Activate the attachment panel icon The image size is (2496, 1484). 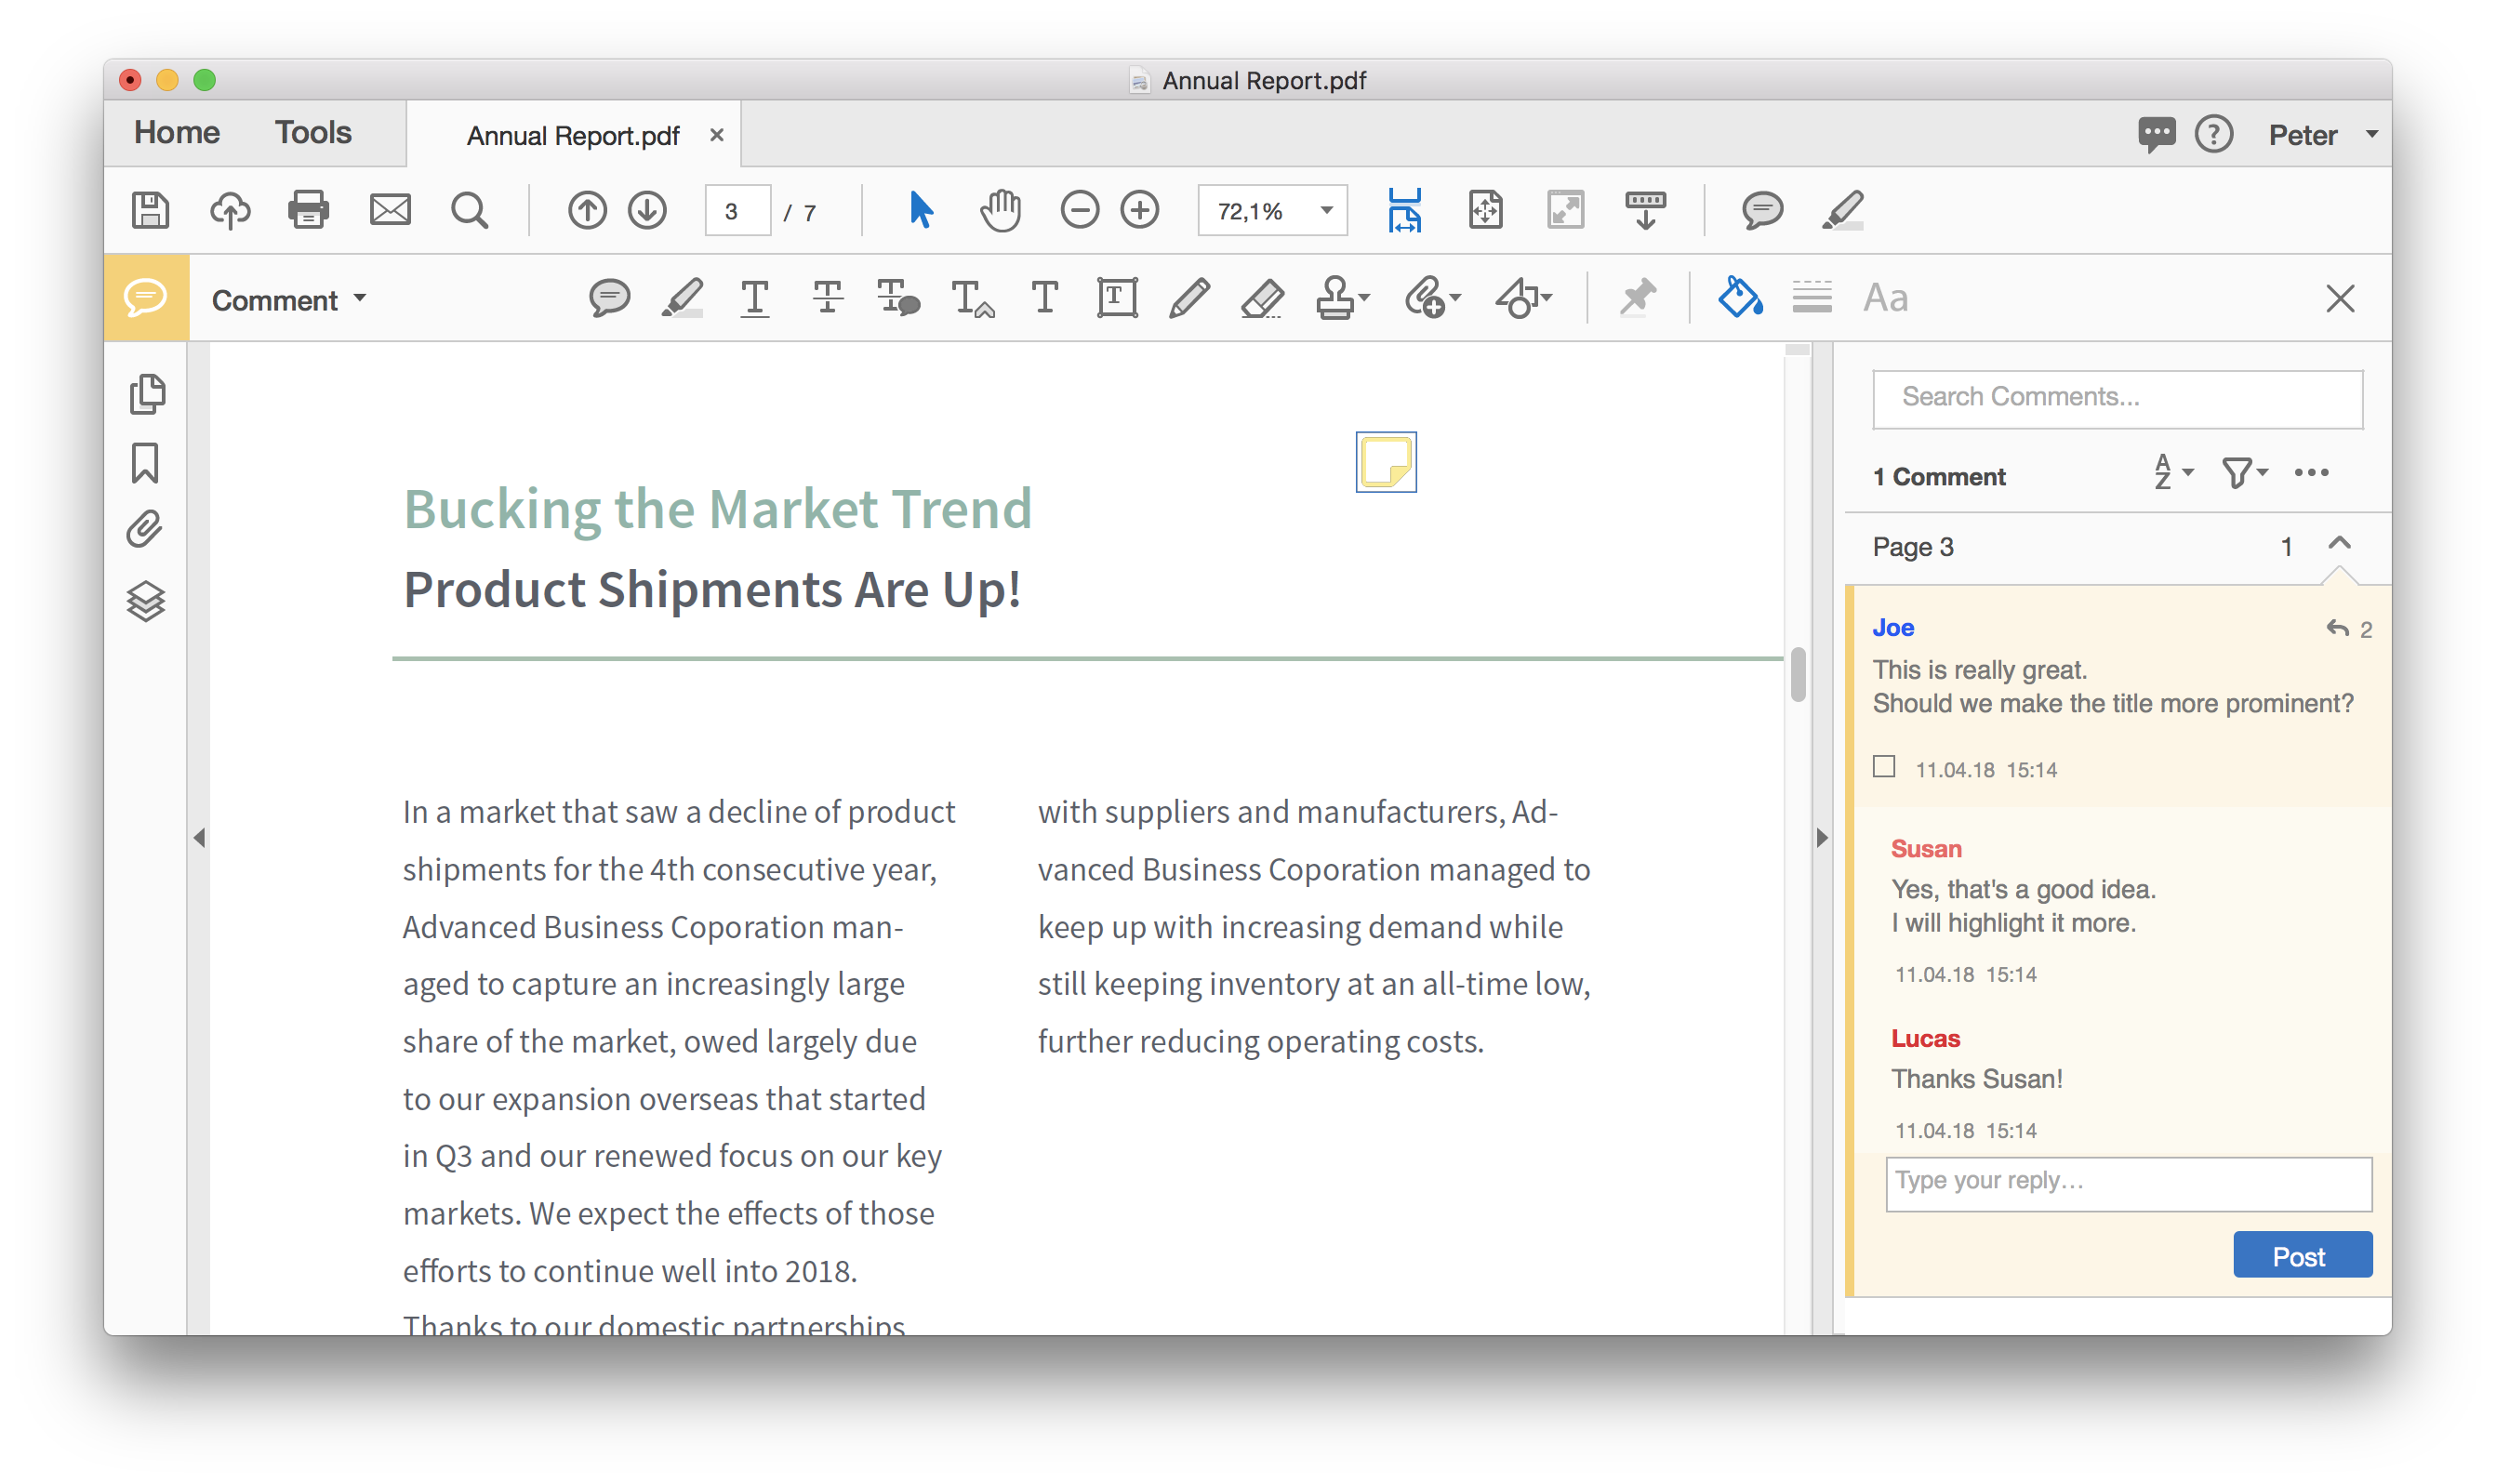point(149,526)
